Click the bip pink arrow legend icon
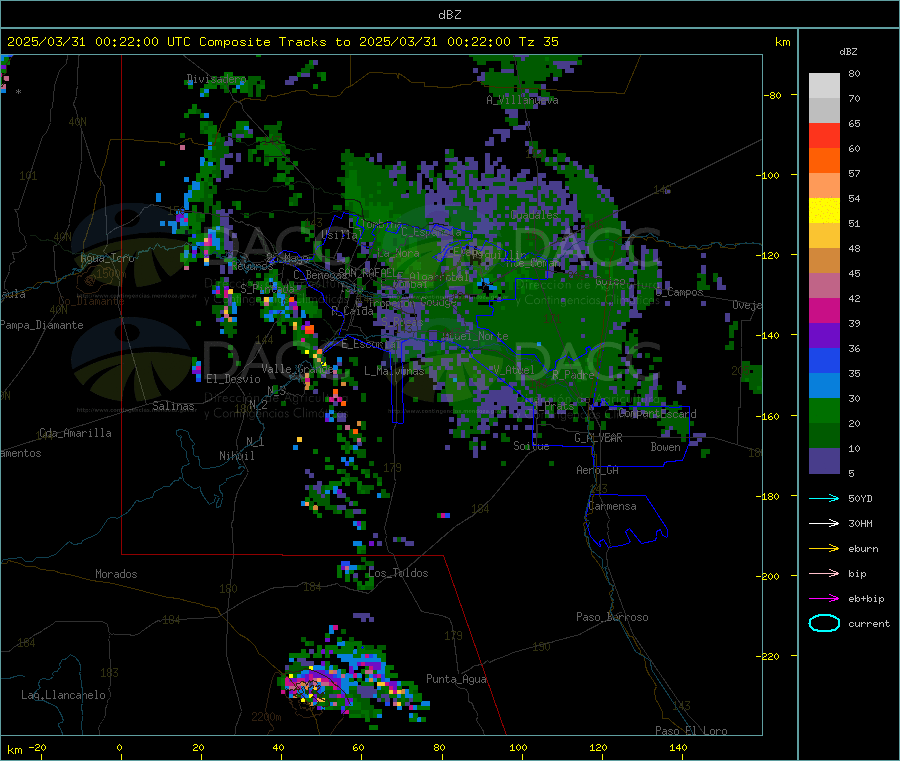The height and width of the screenshot is (761, 900). coord(824,573)
